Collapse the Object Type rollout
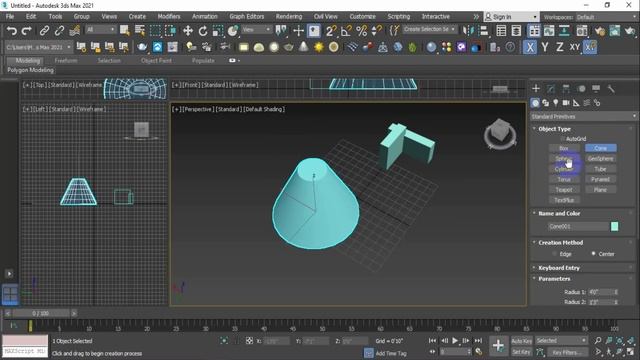The height and width of the screenshot is (360, 640). pyautogui.click(x=554, y=129)
